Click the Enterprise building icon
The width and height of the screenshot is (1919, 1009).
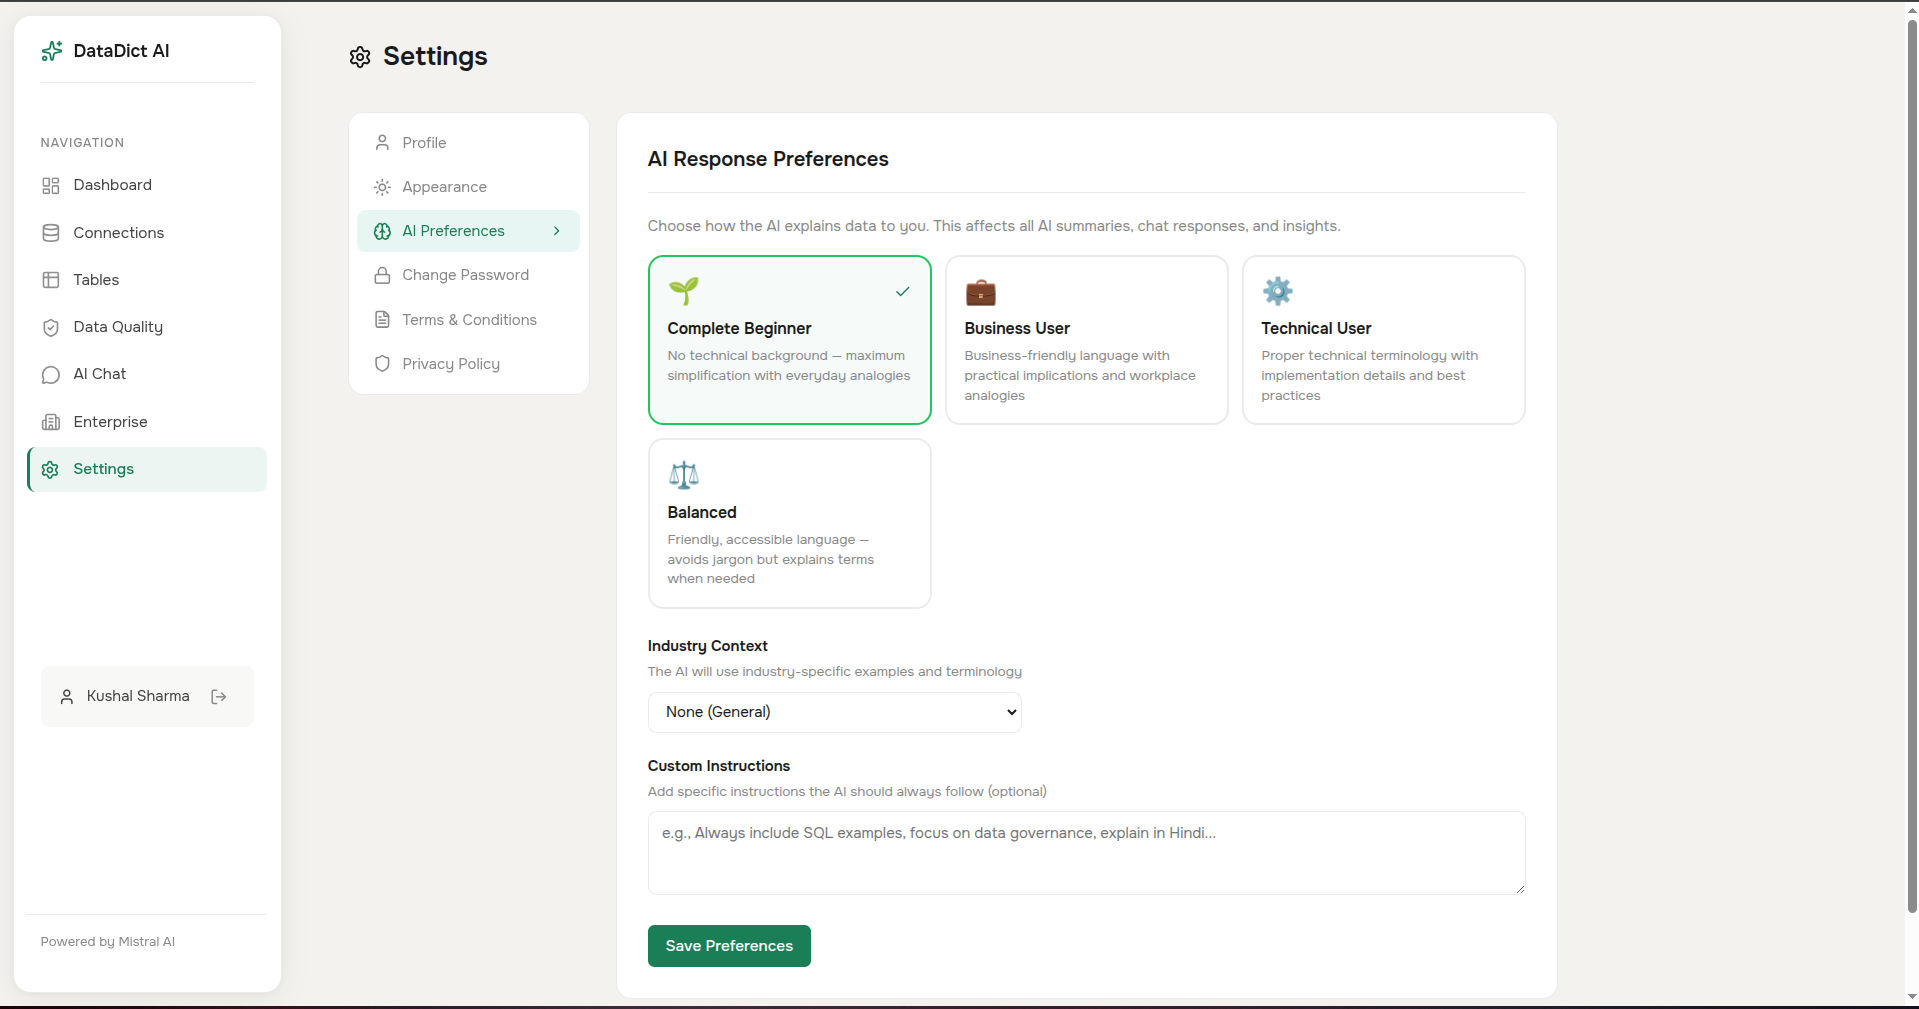(x=51, y=421)
